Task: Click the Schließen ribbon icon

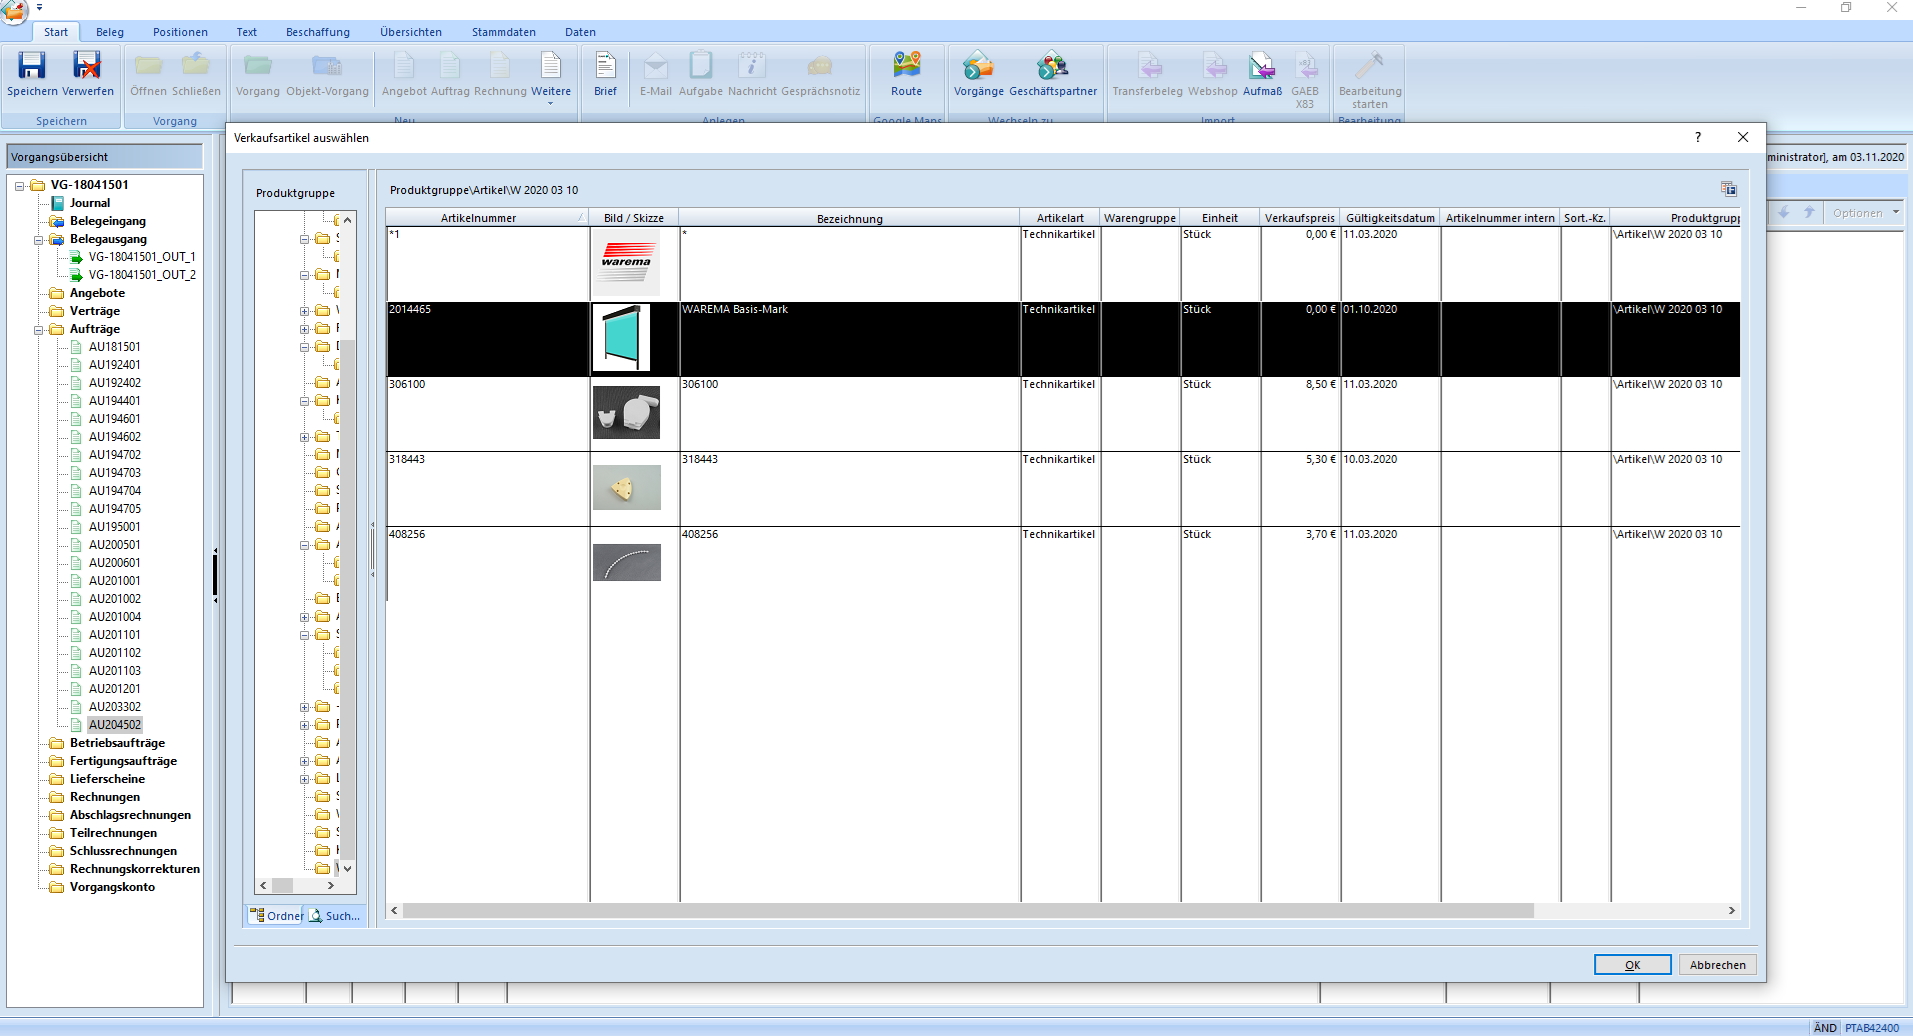Action: (x=196, y=66)
